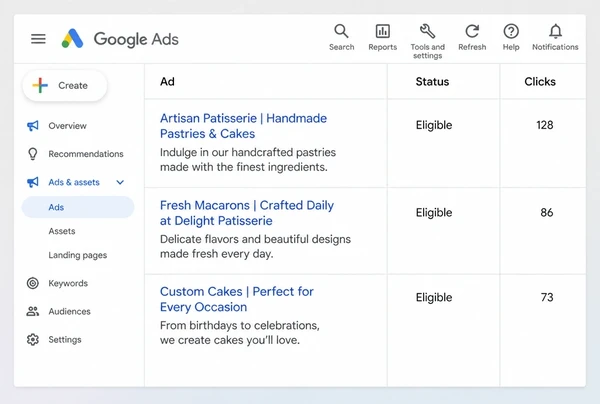Open the Notifications bell icon
The height and width of the screenshot is (404, 600).
tap(555, 31)
